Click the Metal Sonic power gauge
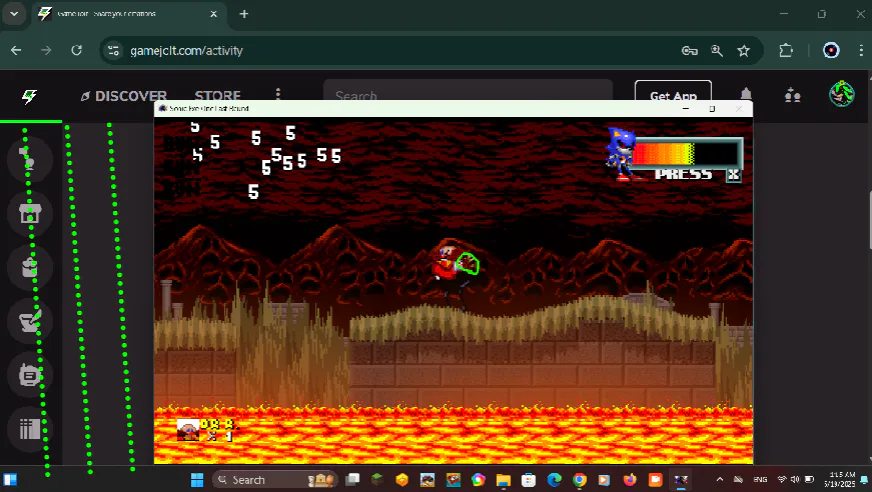The image size is (872, 492). [686, 152]
